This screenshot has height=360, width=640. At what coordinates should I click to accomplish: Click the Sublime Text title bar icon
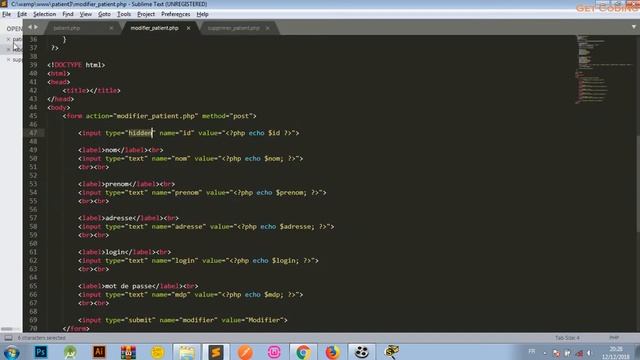(4, 4)
